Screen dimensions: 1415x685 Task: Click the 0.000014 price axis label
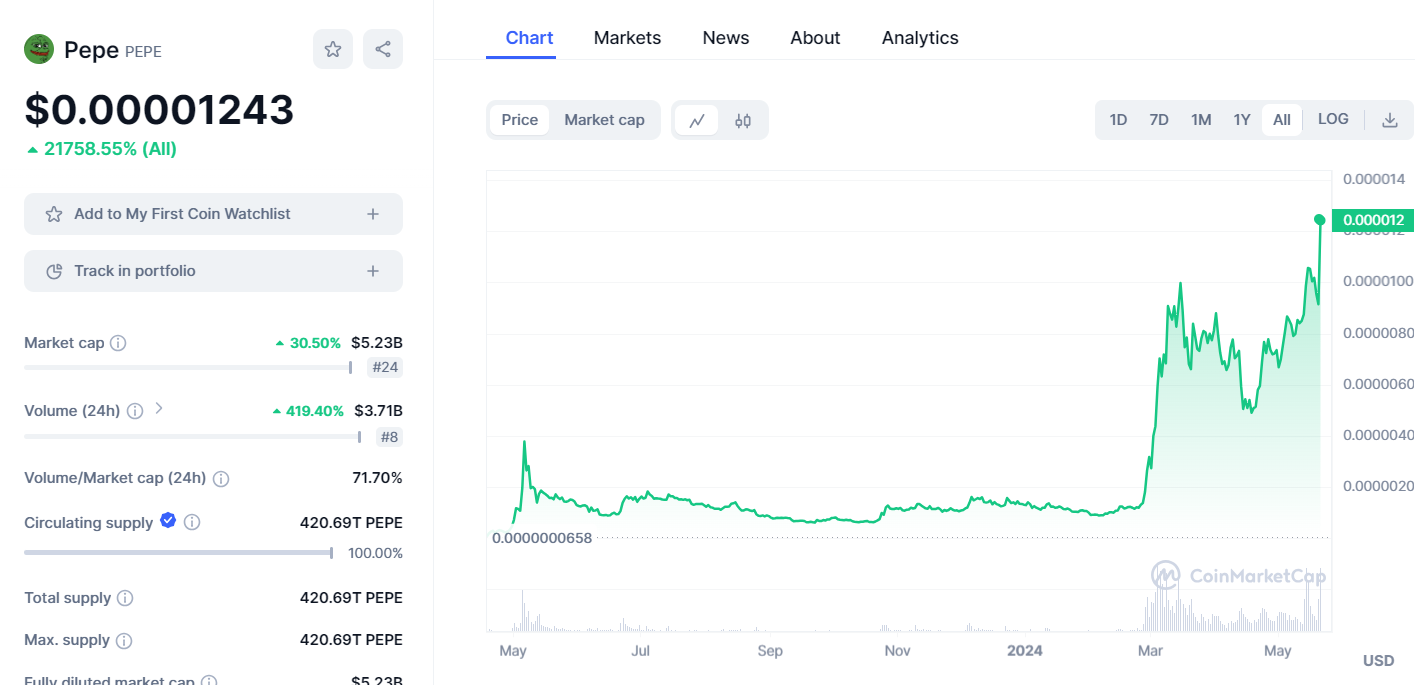click(1373, 179)
